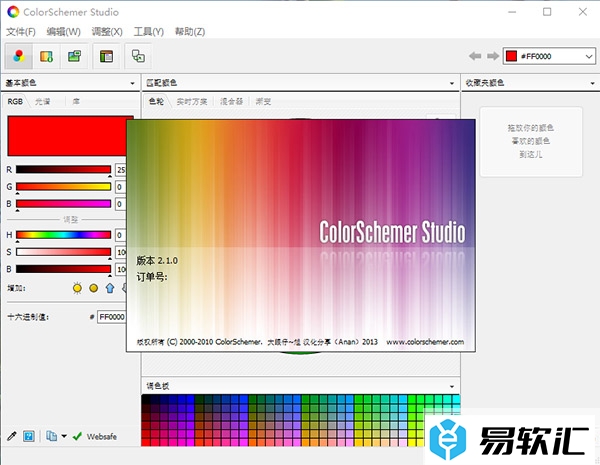Switch to the 色轮 tab

point(156,101)
